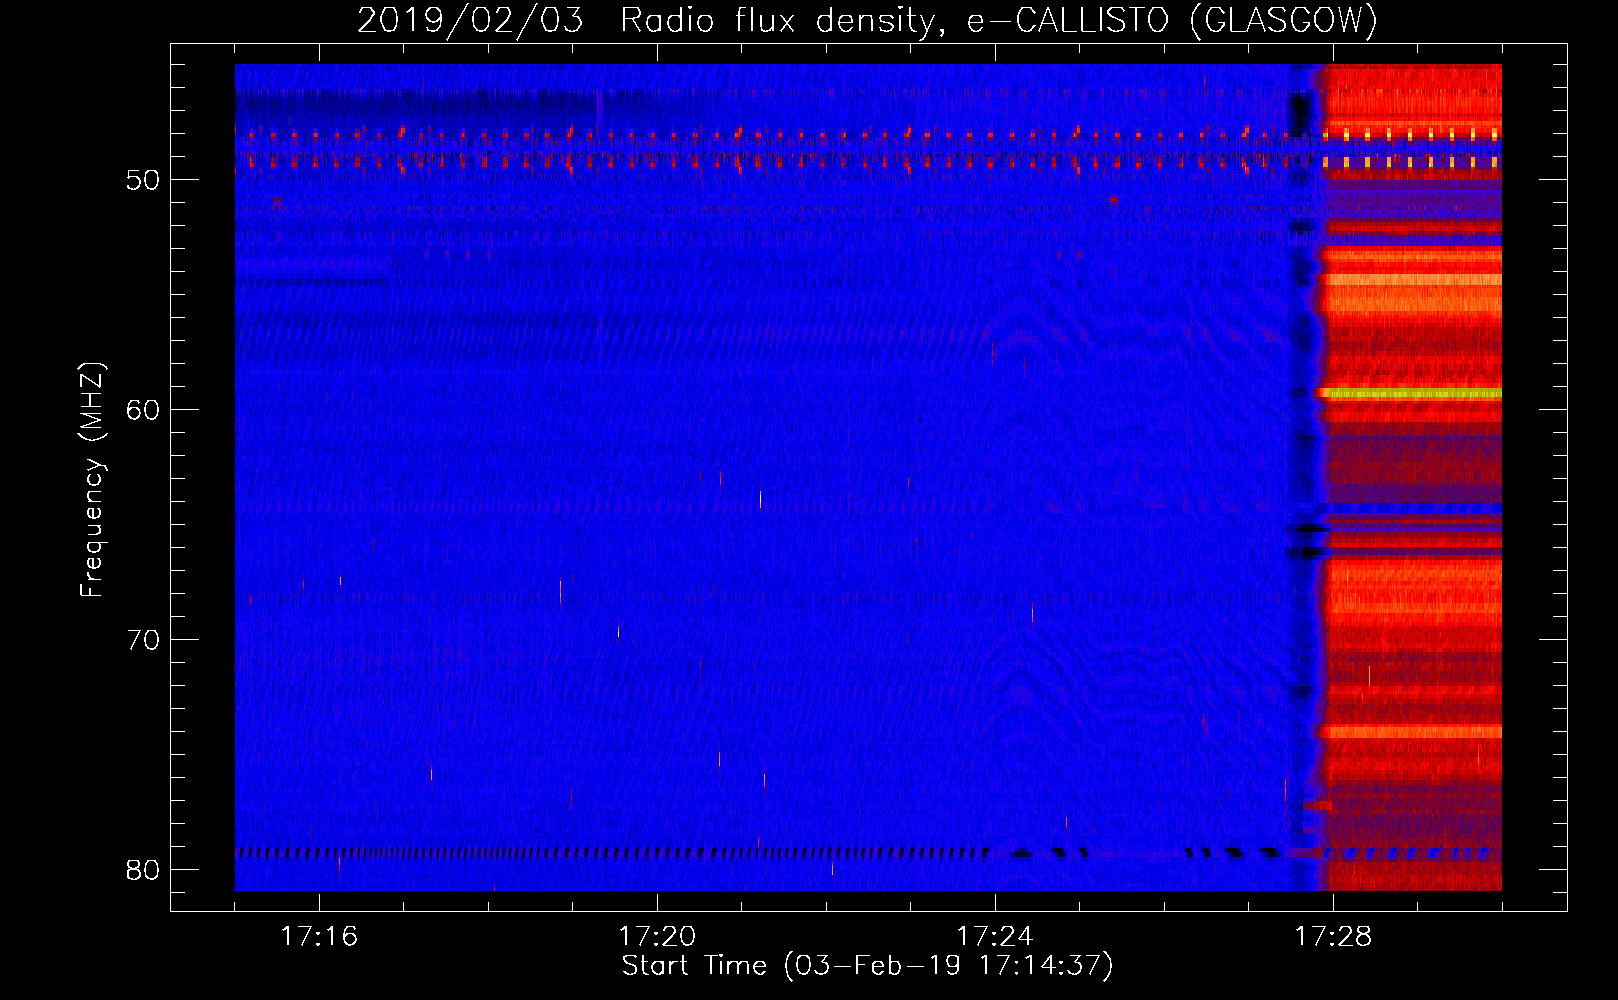The width and height of the screenshot is (1618, 1000).
Task: Click the 'Frequency (MHZ)' axis label
Action: coord(92,480)
